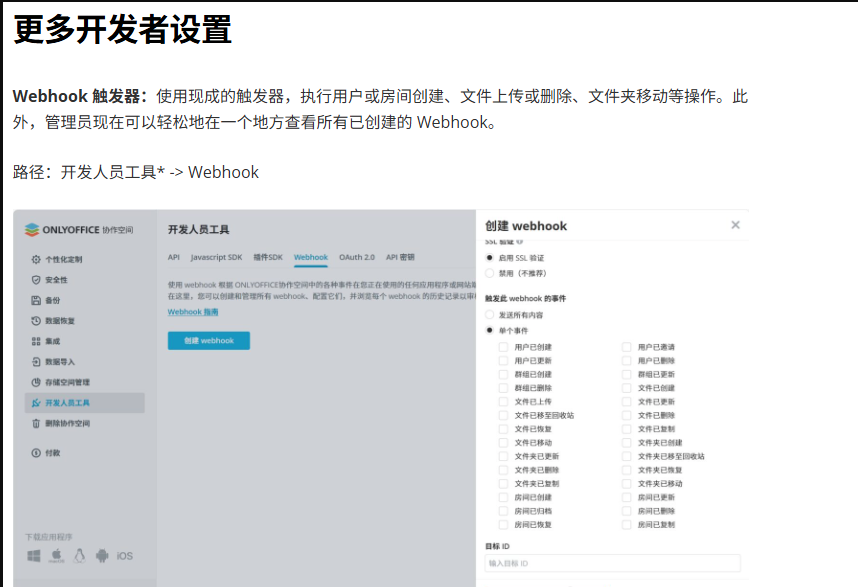858x587 pixels.
Task: Click the iOS app download icon
Action: pyautogui.click(x=125, y=556)
